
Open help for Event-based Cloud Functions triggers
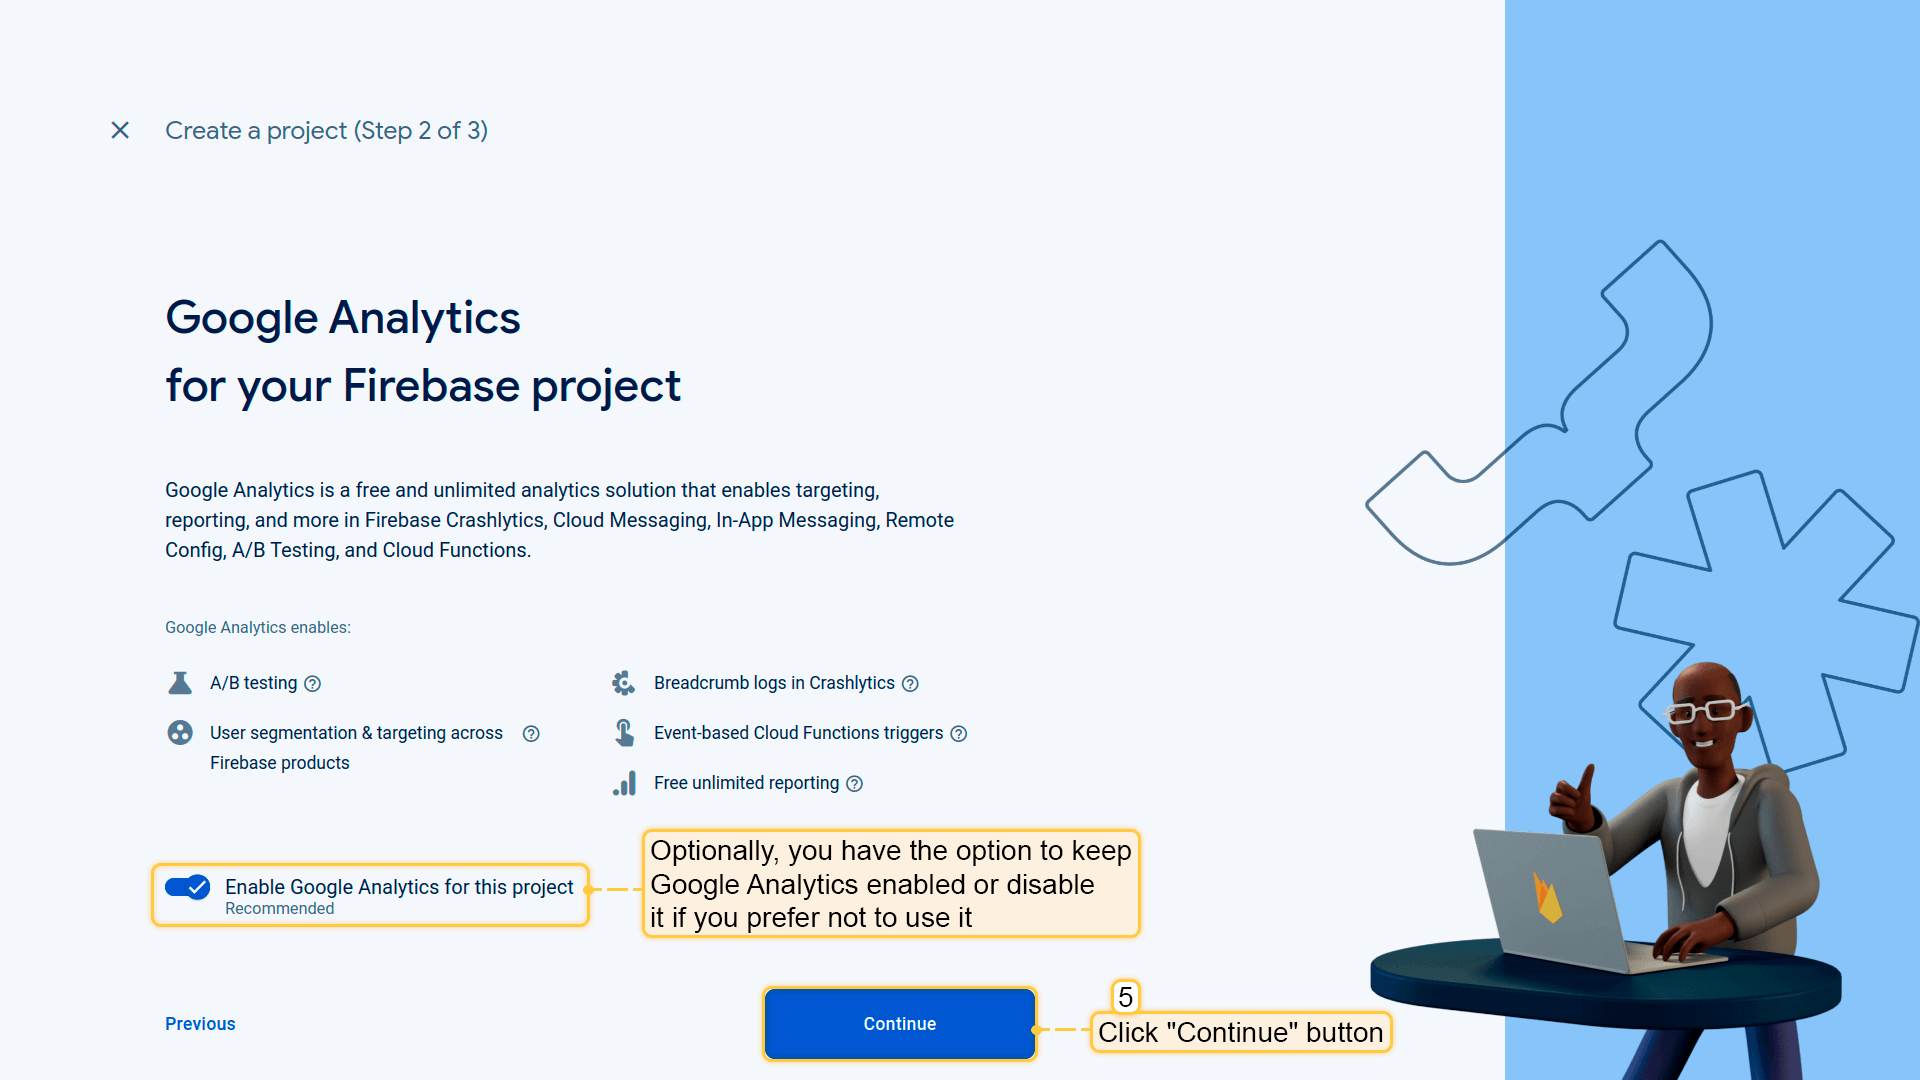click(958, 734)
